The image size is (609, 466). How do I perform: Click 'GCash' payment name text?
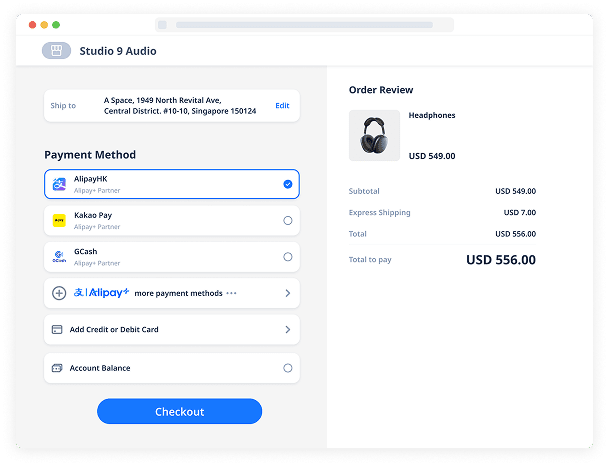(85, 252)
